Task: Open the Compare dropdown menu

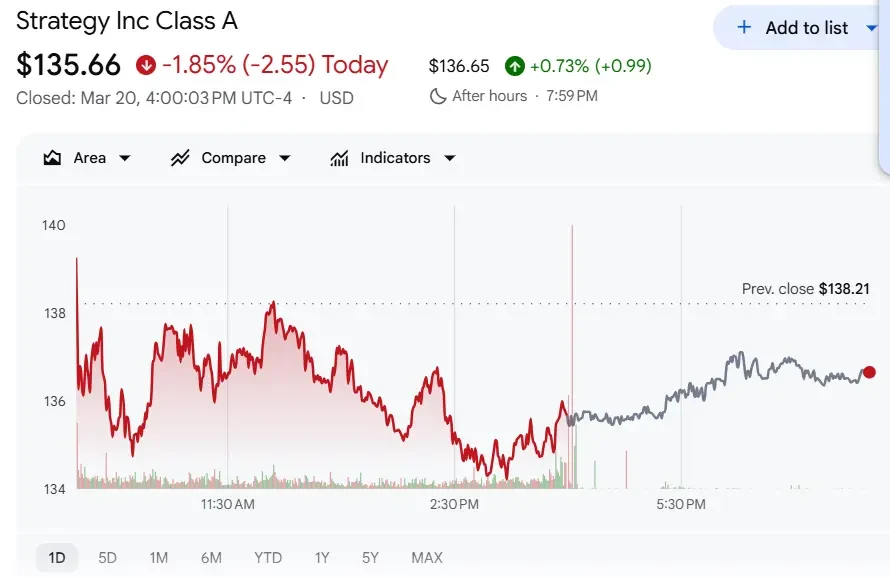Action: [x=285, y=157]
